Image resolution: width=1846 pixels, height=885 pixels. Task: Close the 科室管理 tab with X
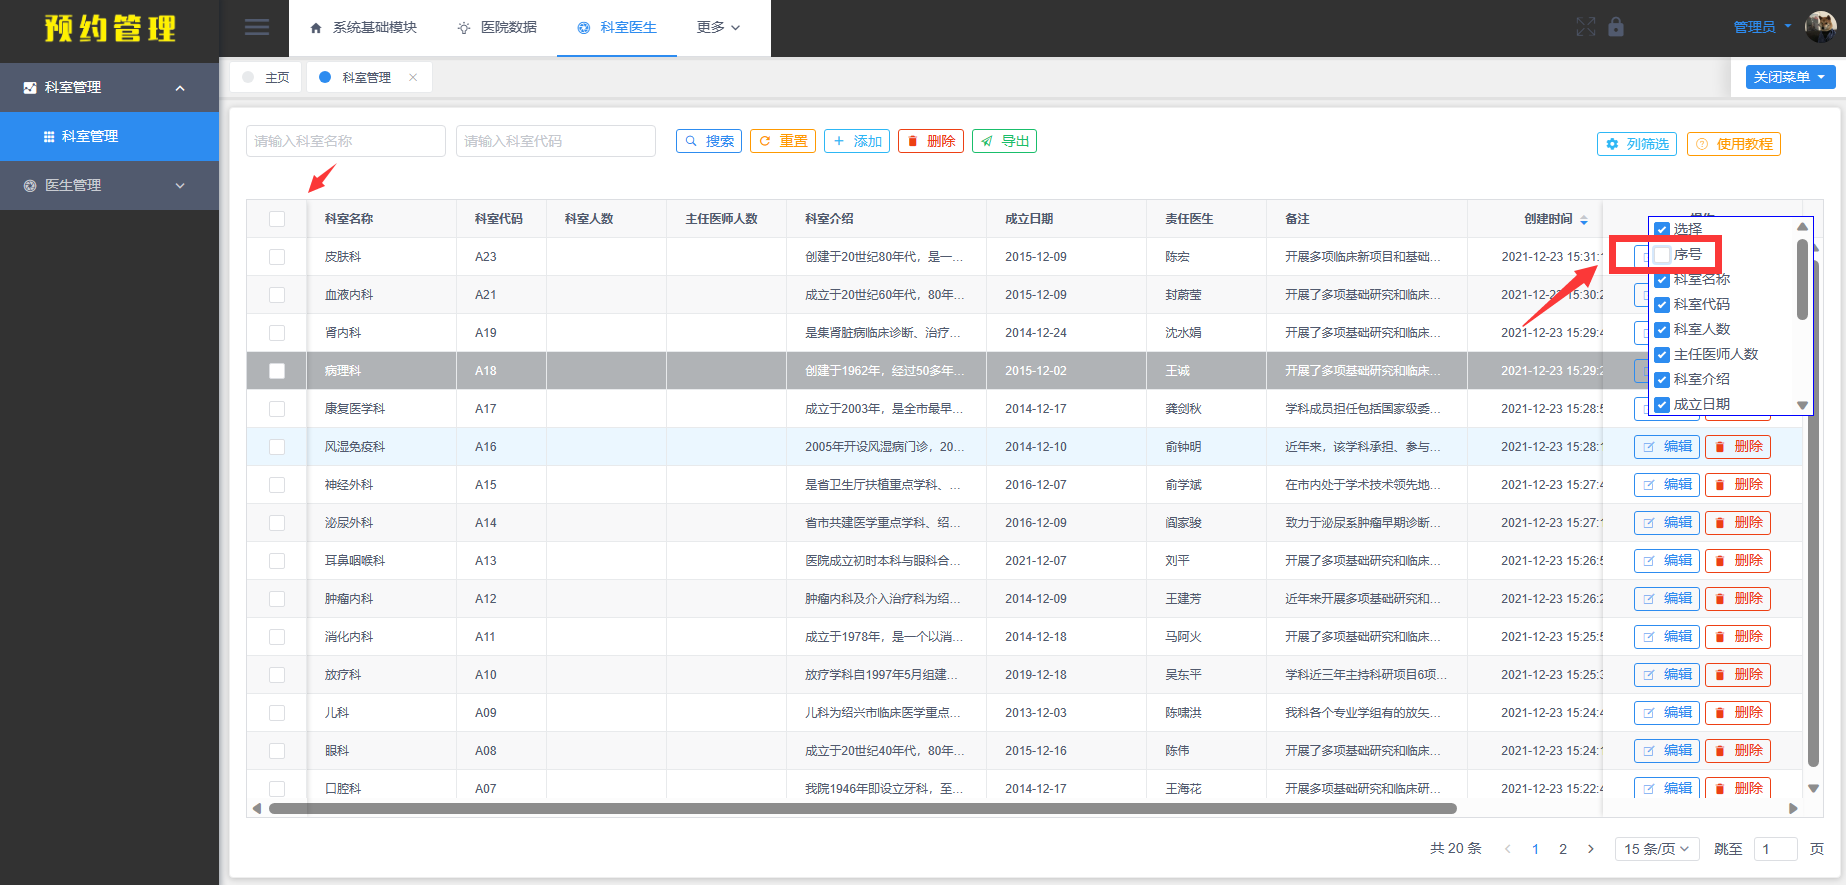pos(413,77)
